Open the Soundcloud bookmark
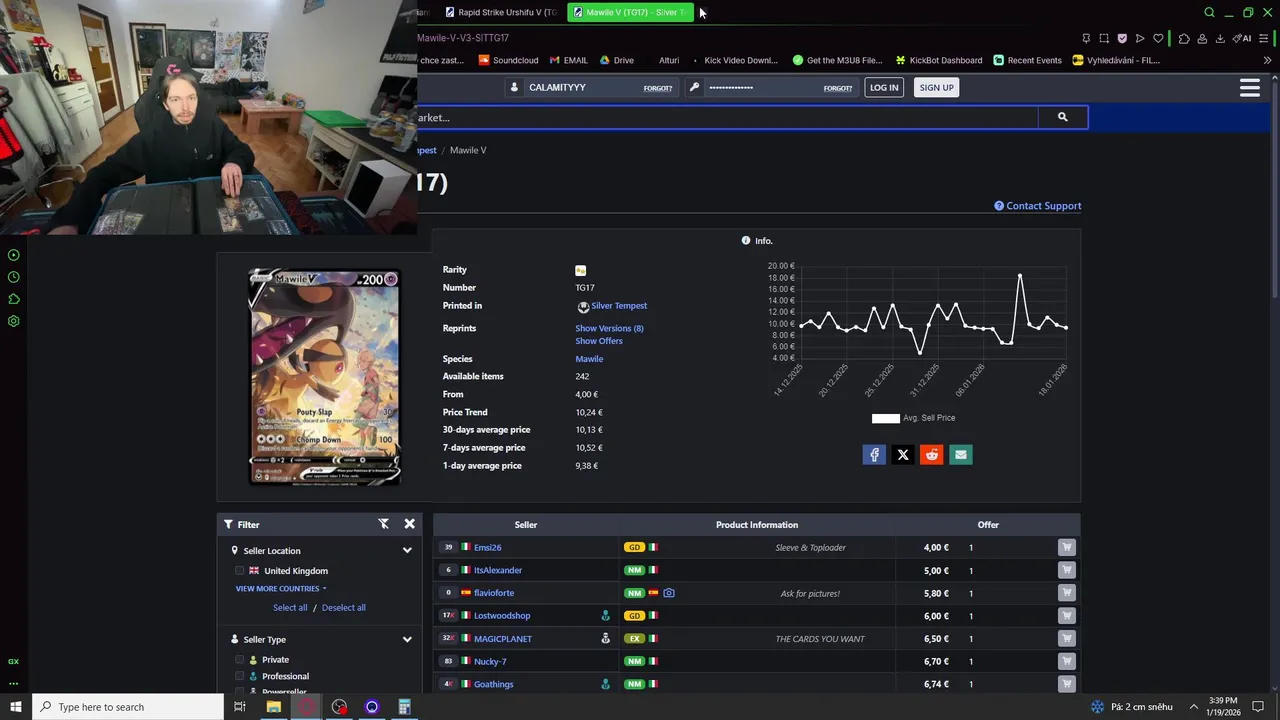Screen dimensions: 1280x720 [x=508, y=60]
